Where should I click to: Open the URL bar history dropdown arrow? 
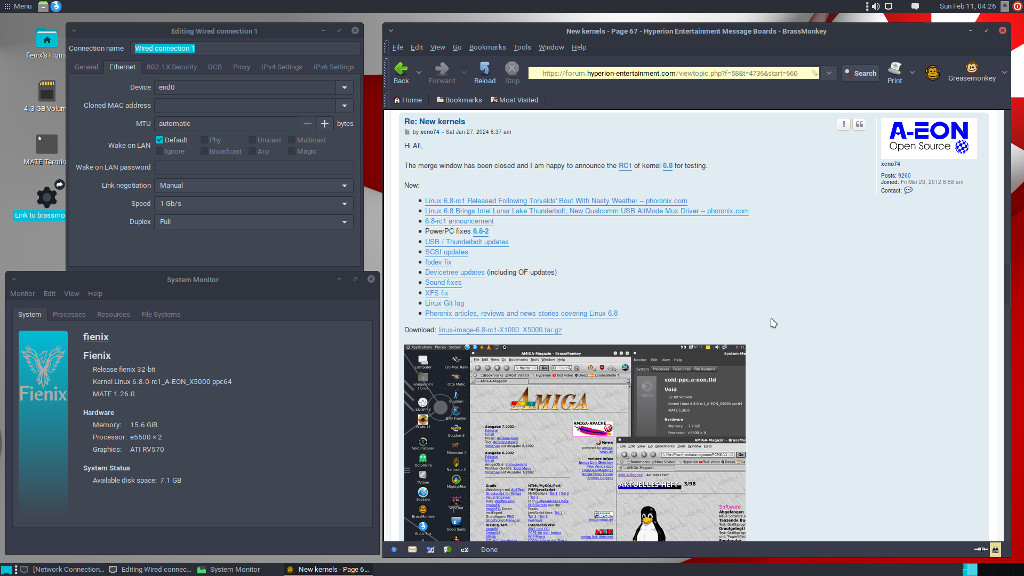[x=829, y=73]
